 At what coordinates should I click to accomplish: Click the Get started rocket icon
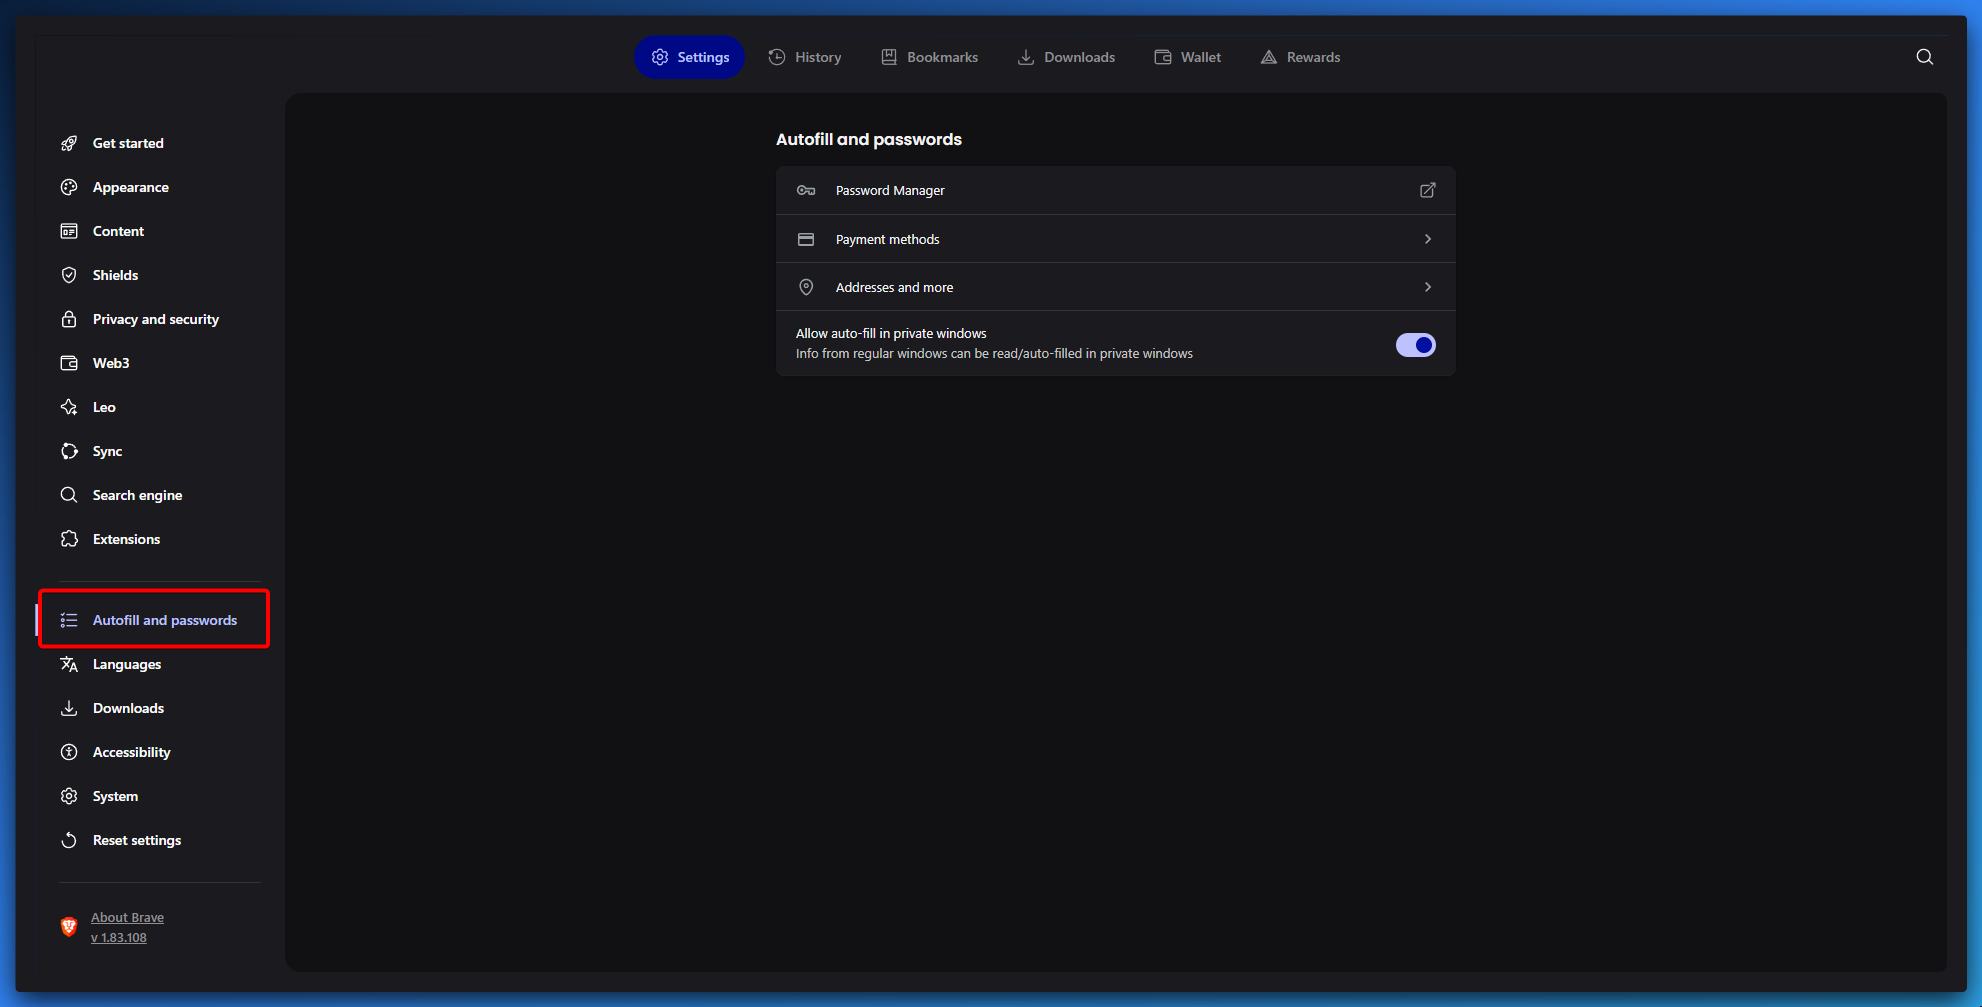point(69,143)
